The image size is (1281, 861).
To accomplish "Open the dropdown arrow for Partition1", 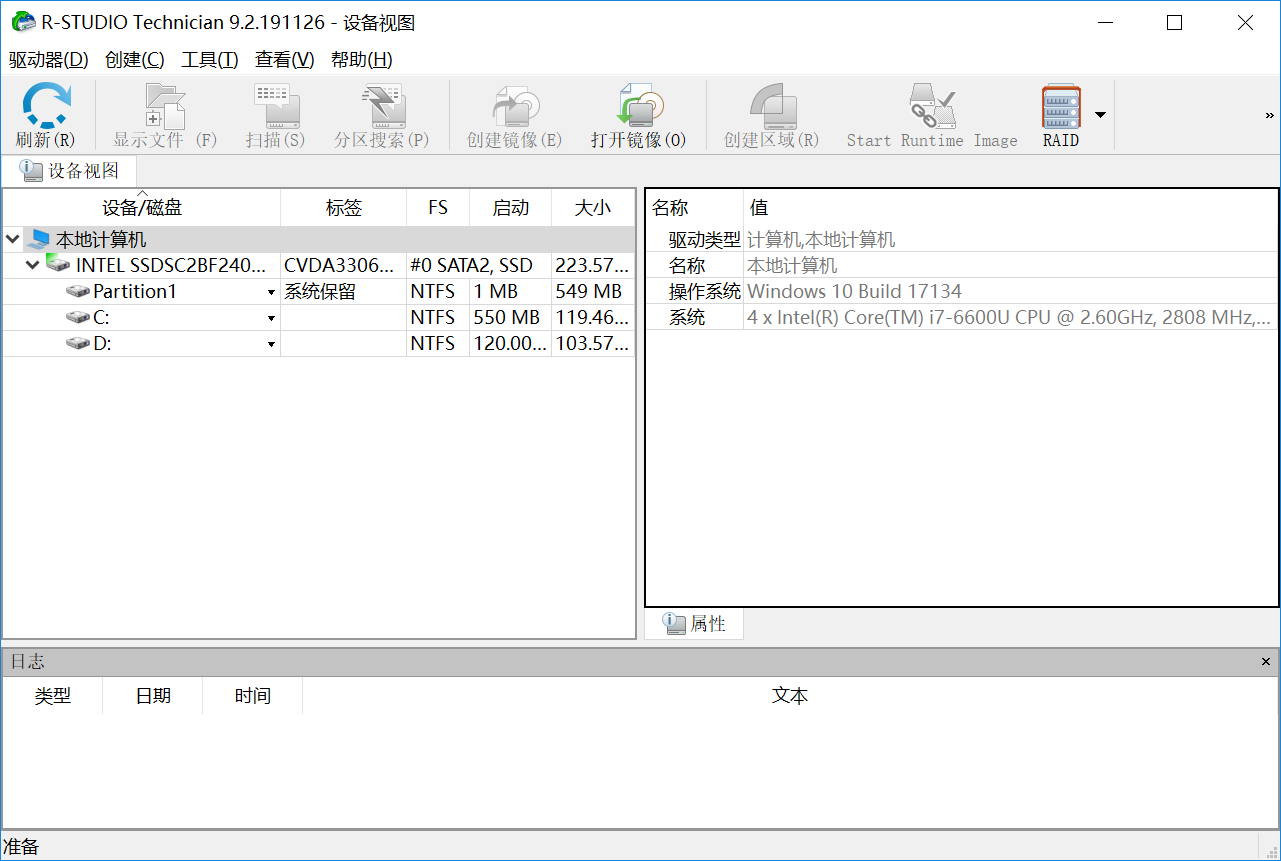I will pos(271,292).
